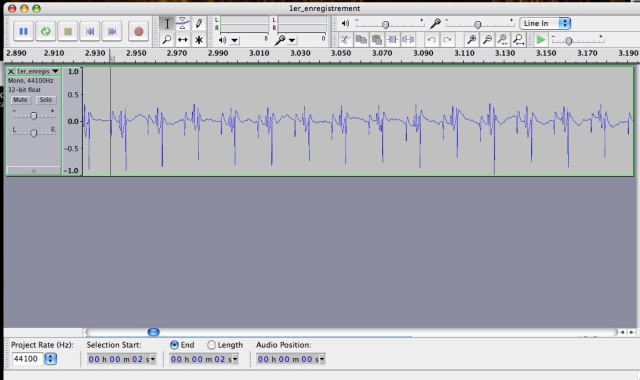The image size is (640, 380).
Task: Pause playback with the Pause button
Action: point(23,31)
